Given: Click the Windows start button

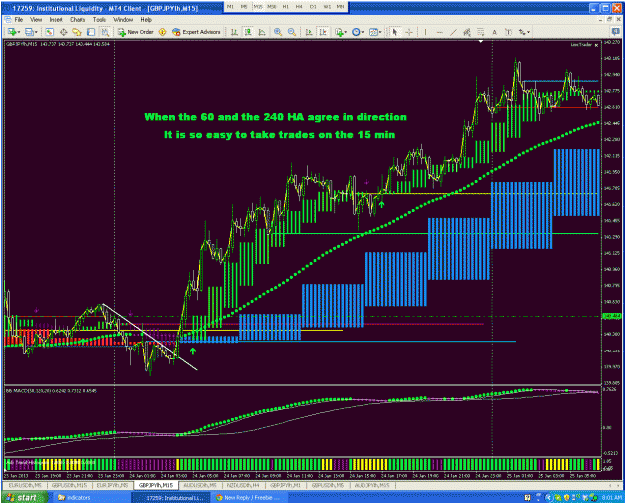Looking at the screenshot, I should (24, 497).
